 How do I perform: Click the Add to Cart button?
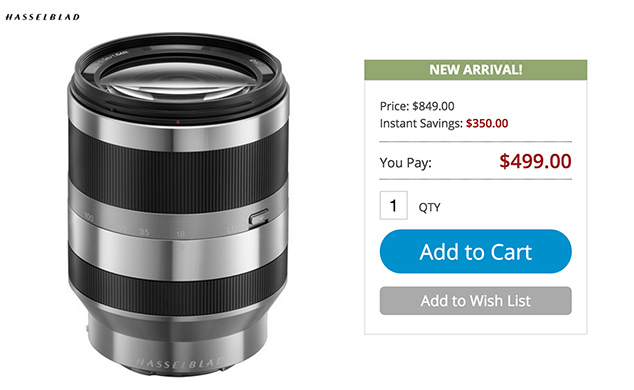476,251
